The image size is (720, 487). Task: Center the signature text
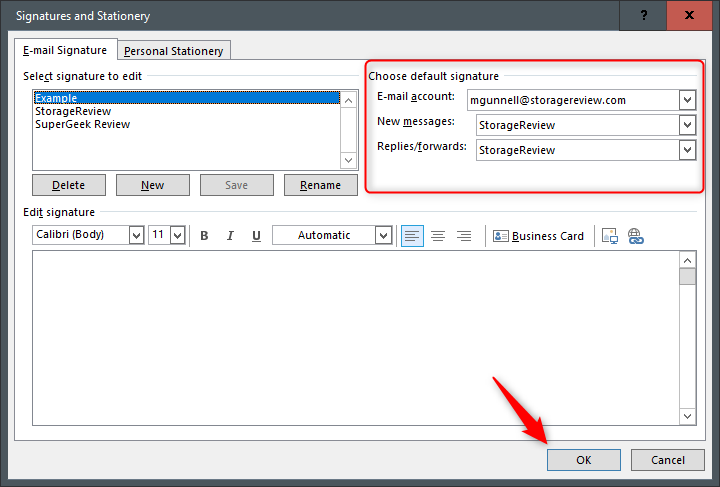438,236
